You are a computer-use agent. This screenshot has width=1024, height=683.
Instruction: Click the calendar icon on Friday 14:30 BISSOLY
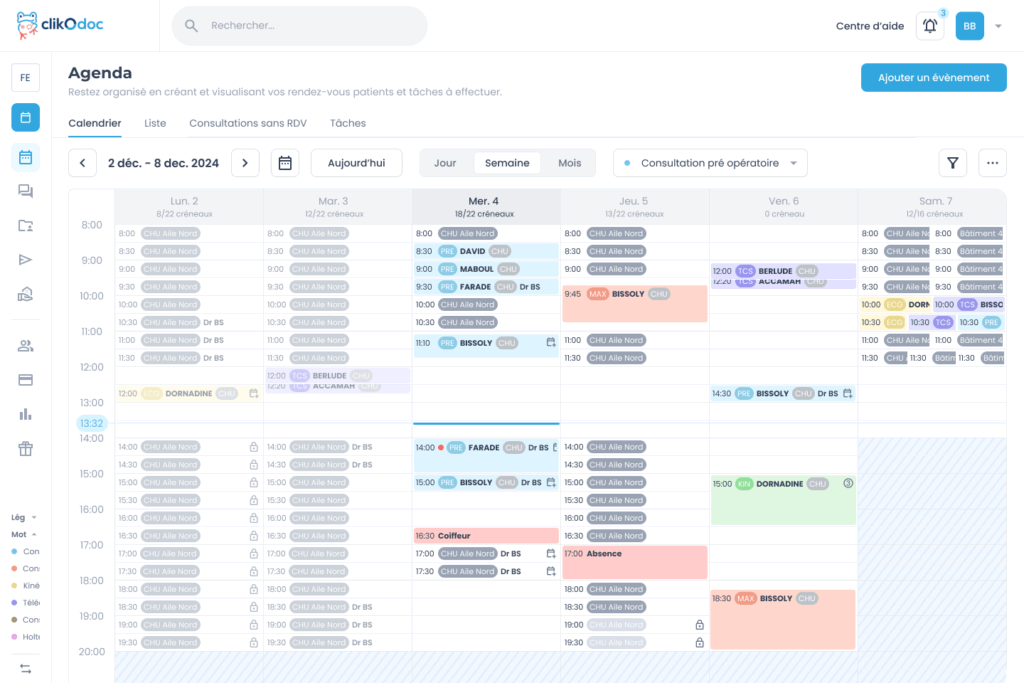848,393
